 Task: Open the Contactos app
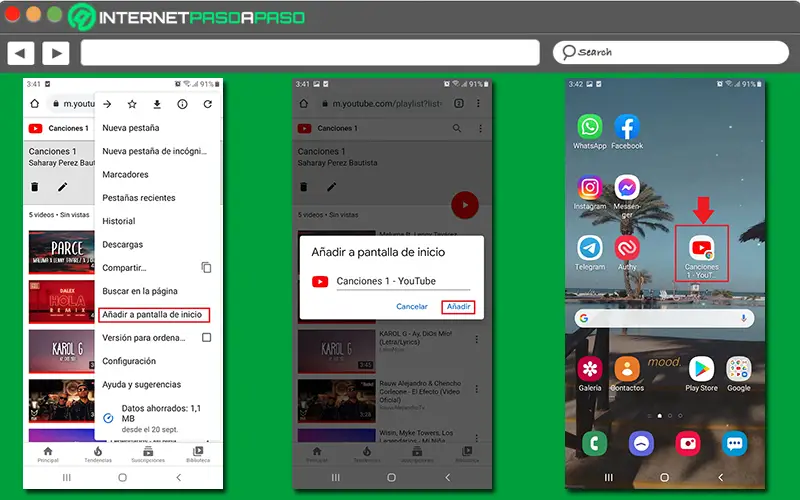click(627, 369)
